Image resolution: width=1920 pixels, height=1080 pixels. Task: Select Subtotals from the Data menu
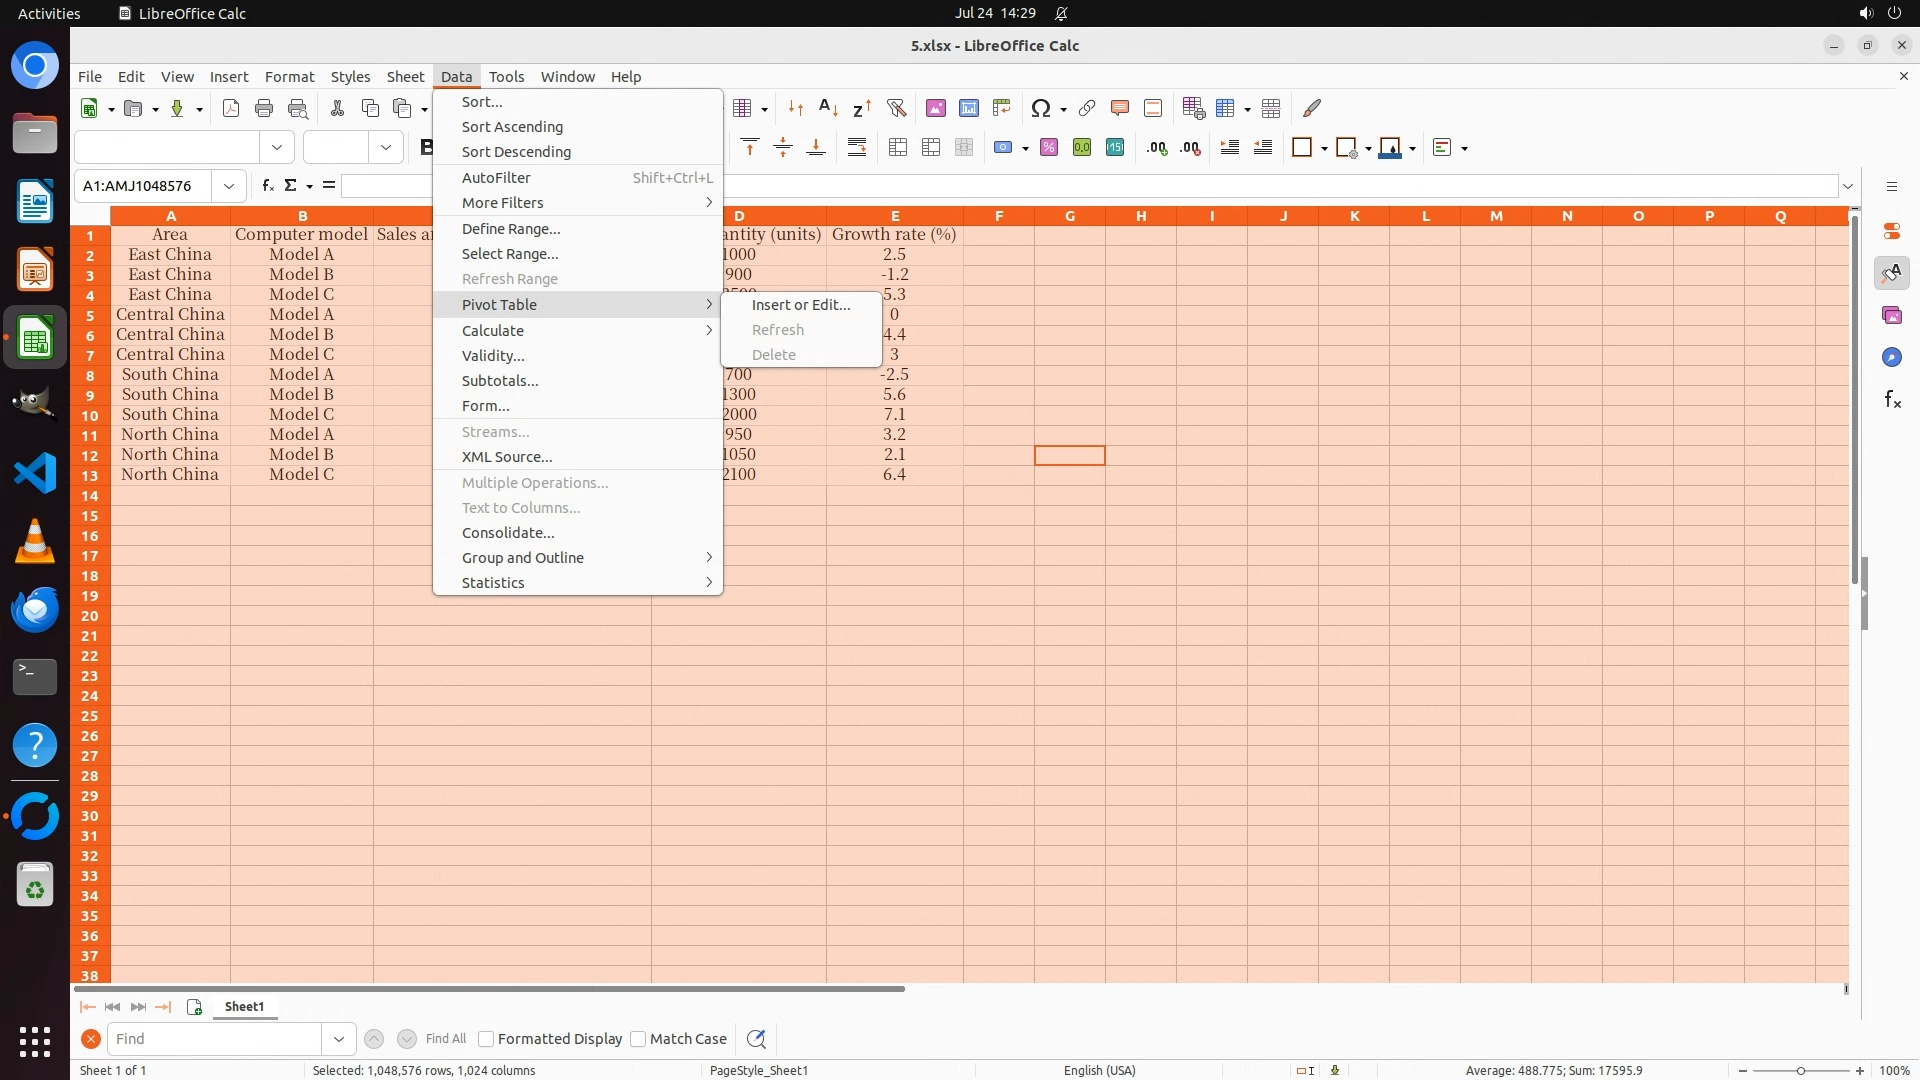point(500,381)
